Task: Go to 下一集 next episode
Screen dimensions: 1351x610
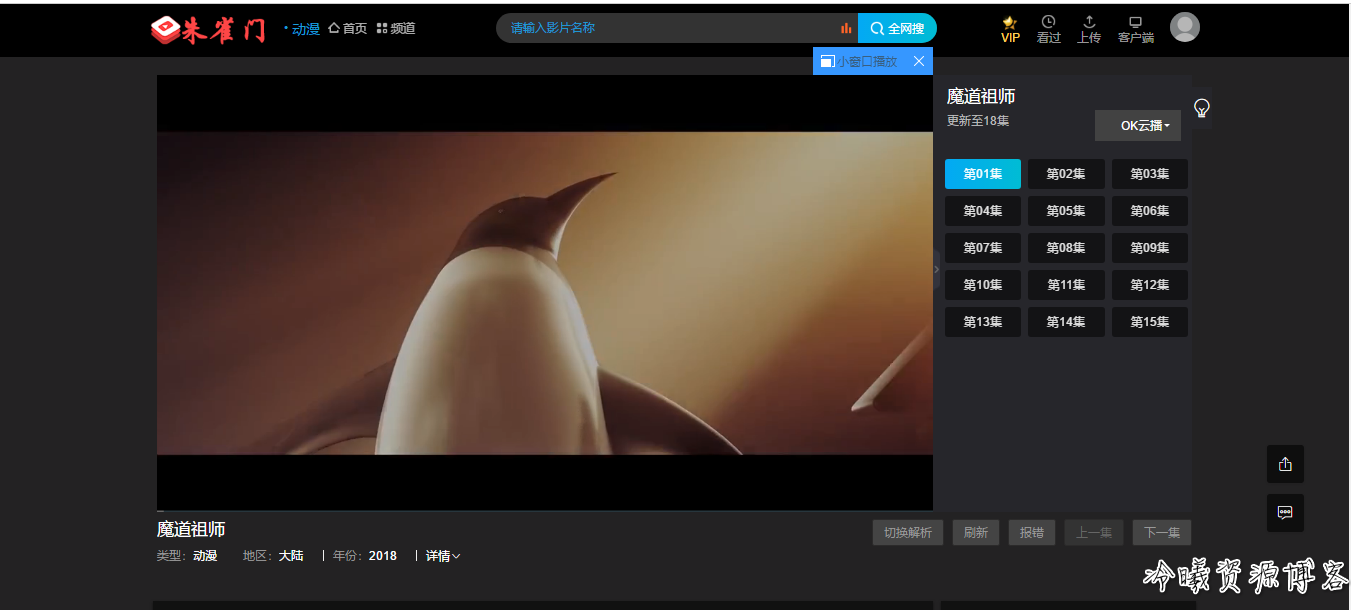Action: [1162, 533]
